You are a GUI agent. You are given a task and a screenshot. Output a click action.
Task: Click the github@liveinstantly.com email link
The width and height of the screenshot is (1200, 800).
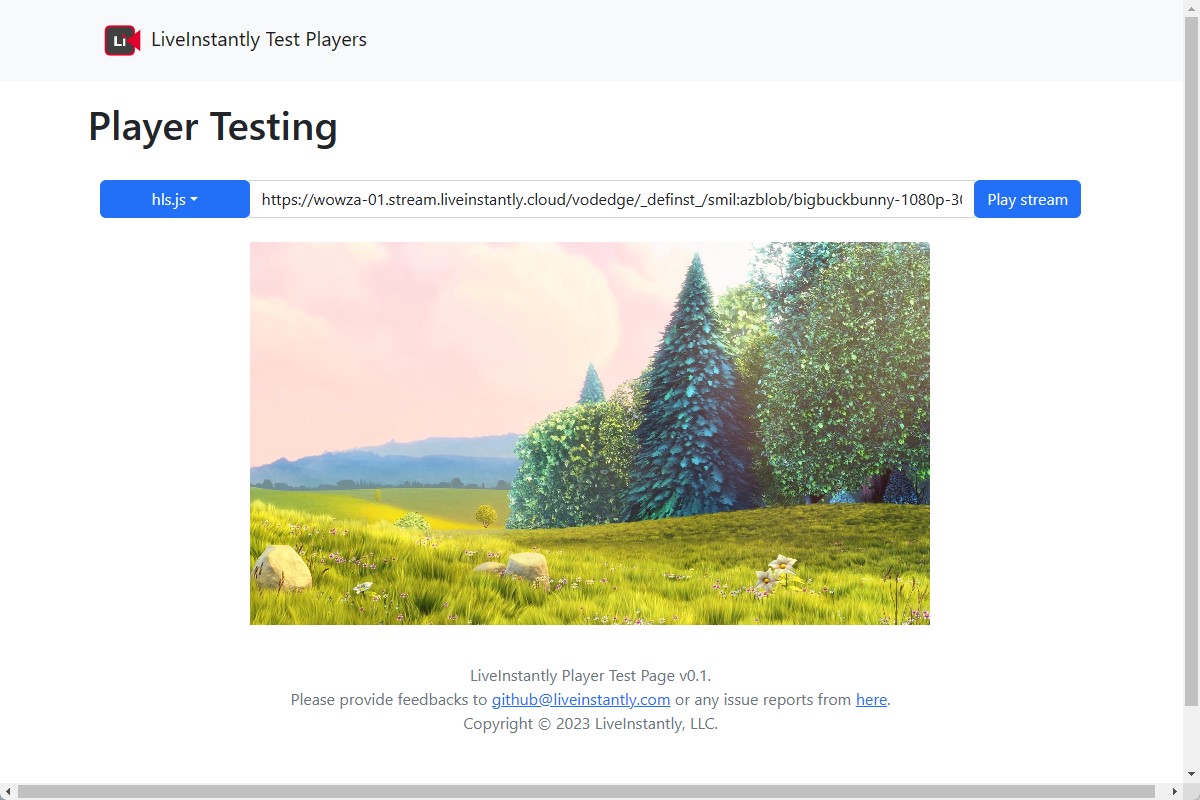coord(580,700)
